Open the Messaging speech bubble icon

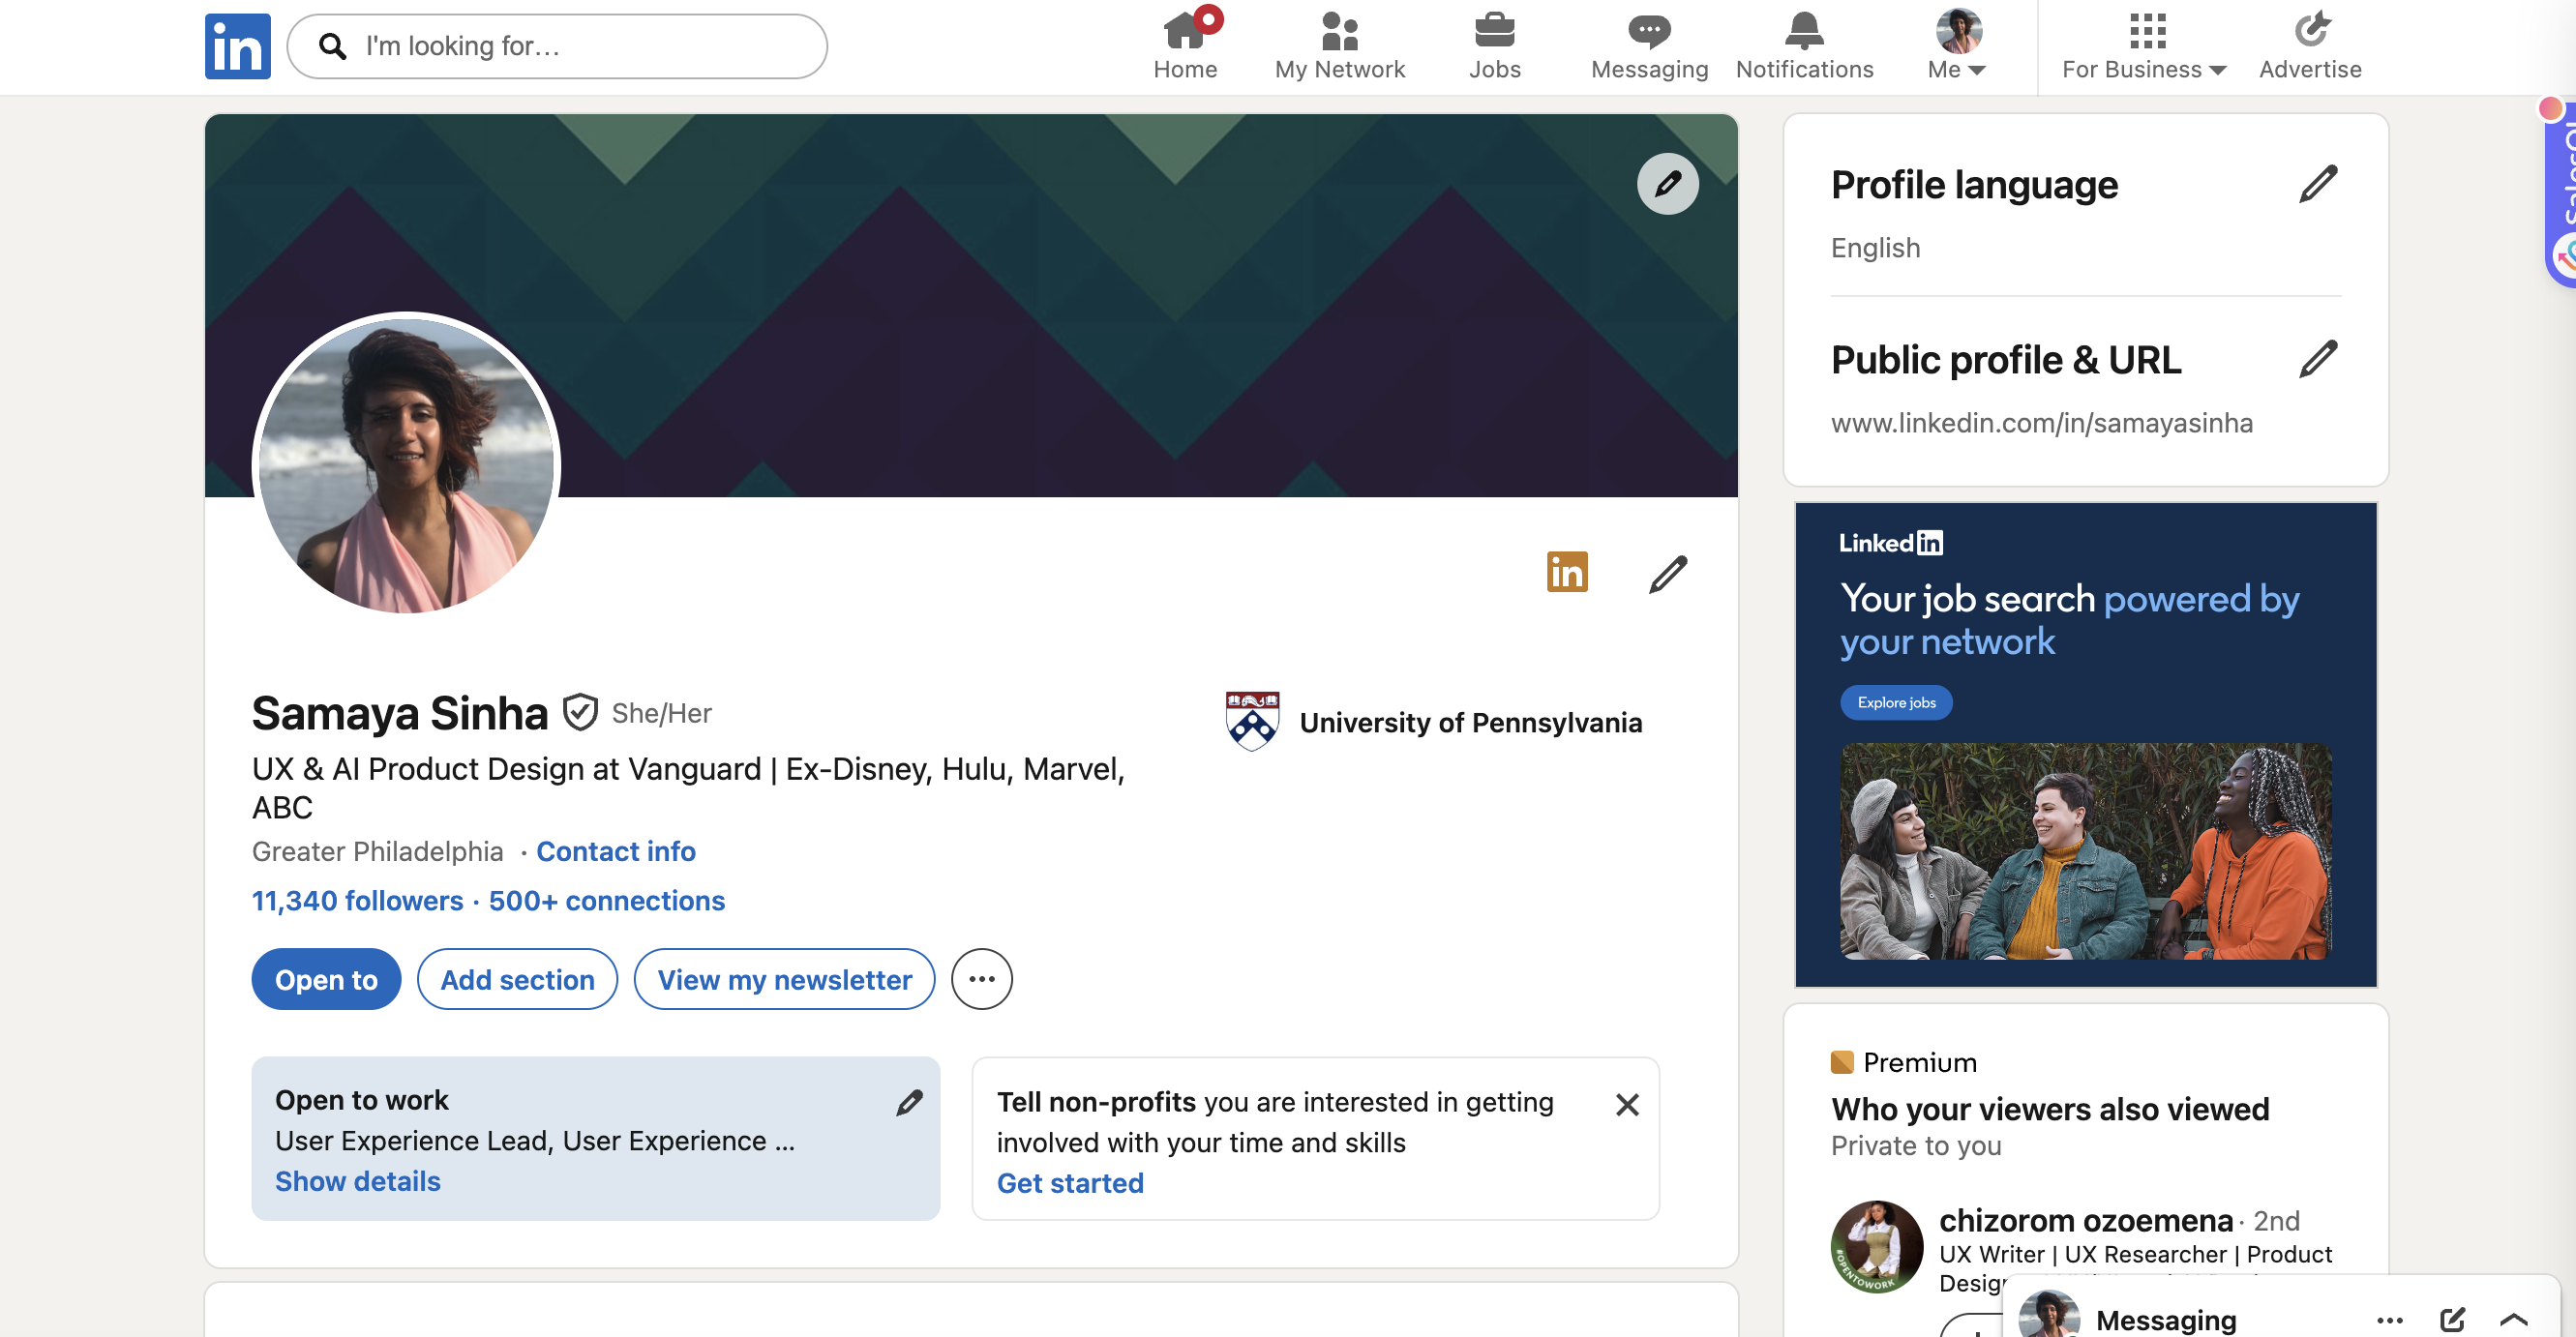pos(1649,31)
